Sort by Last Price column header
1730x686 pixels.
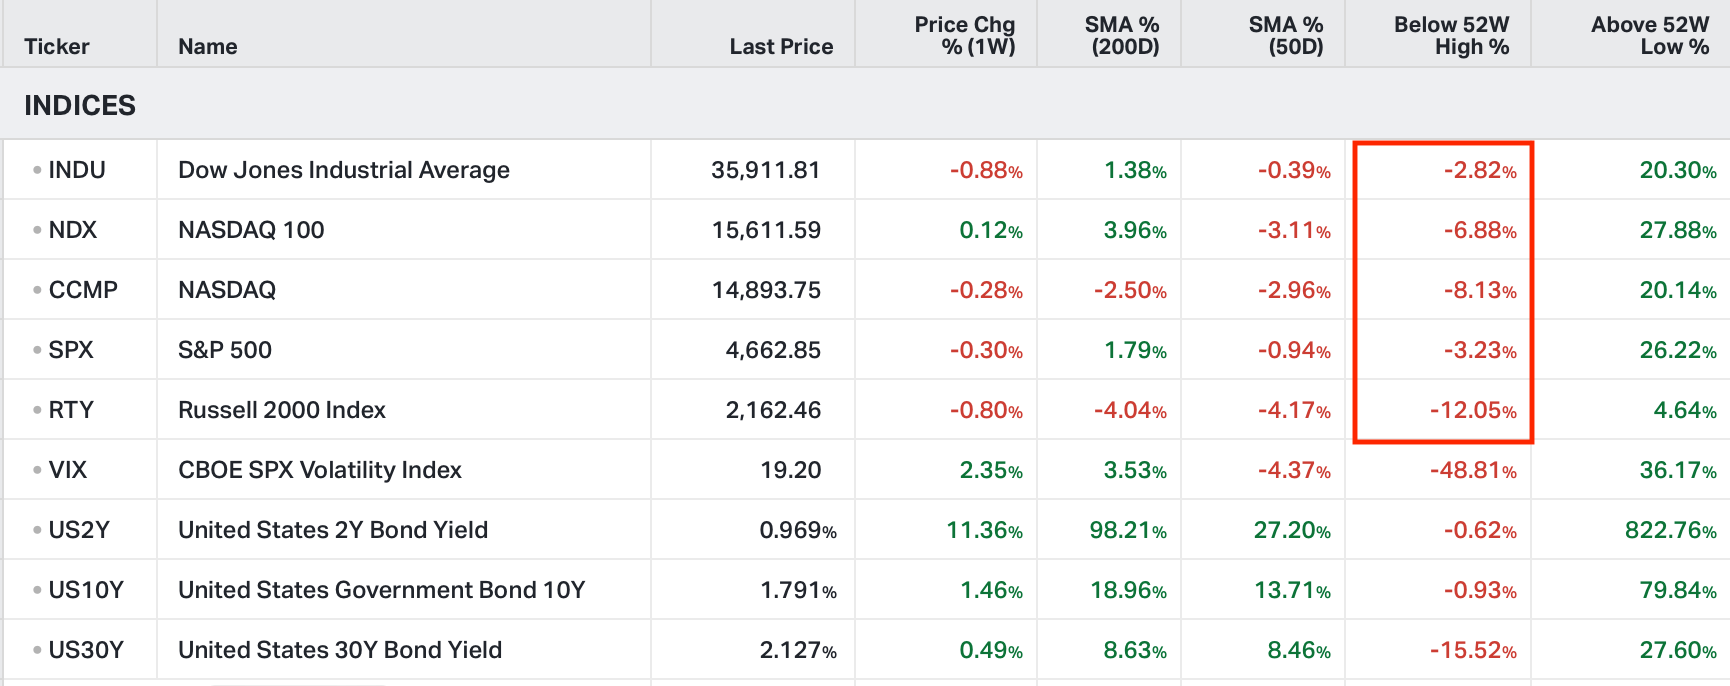coord(781,47)
